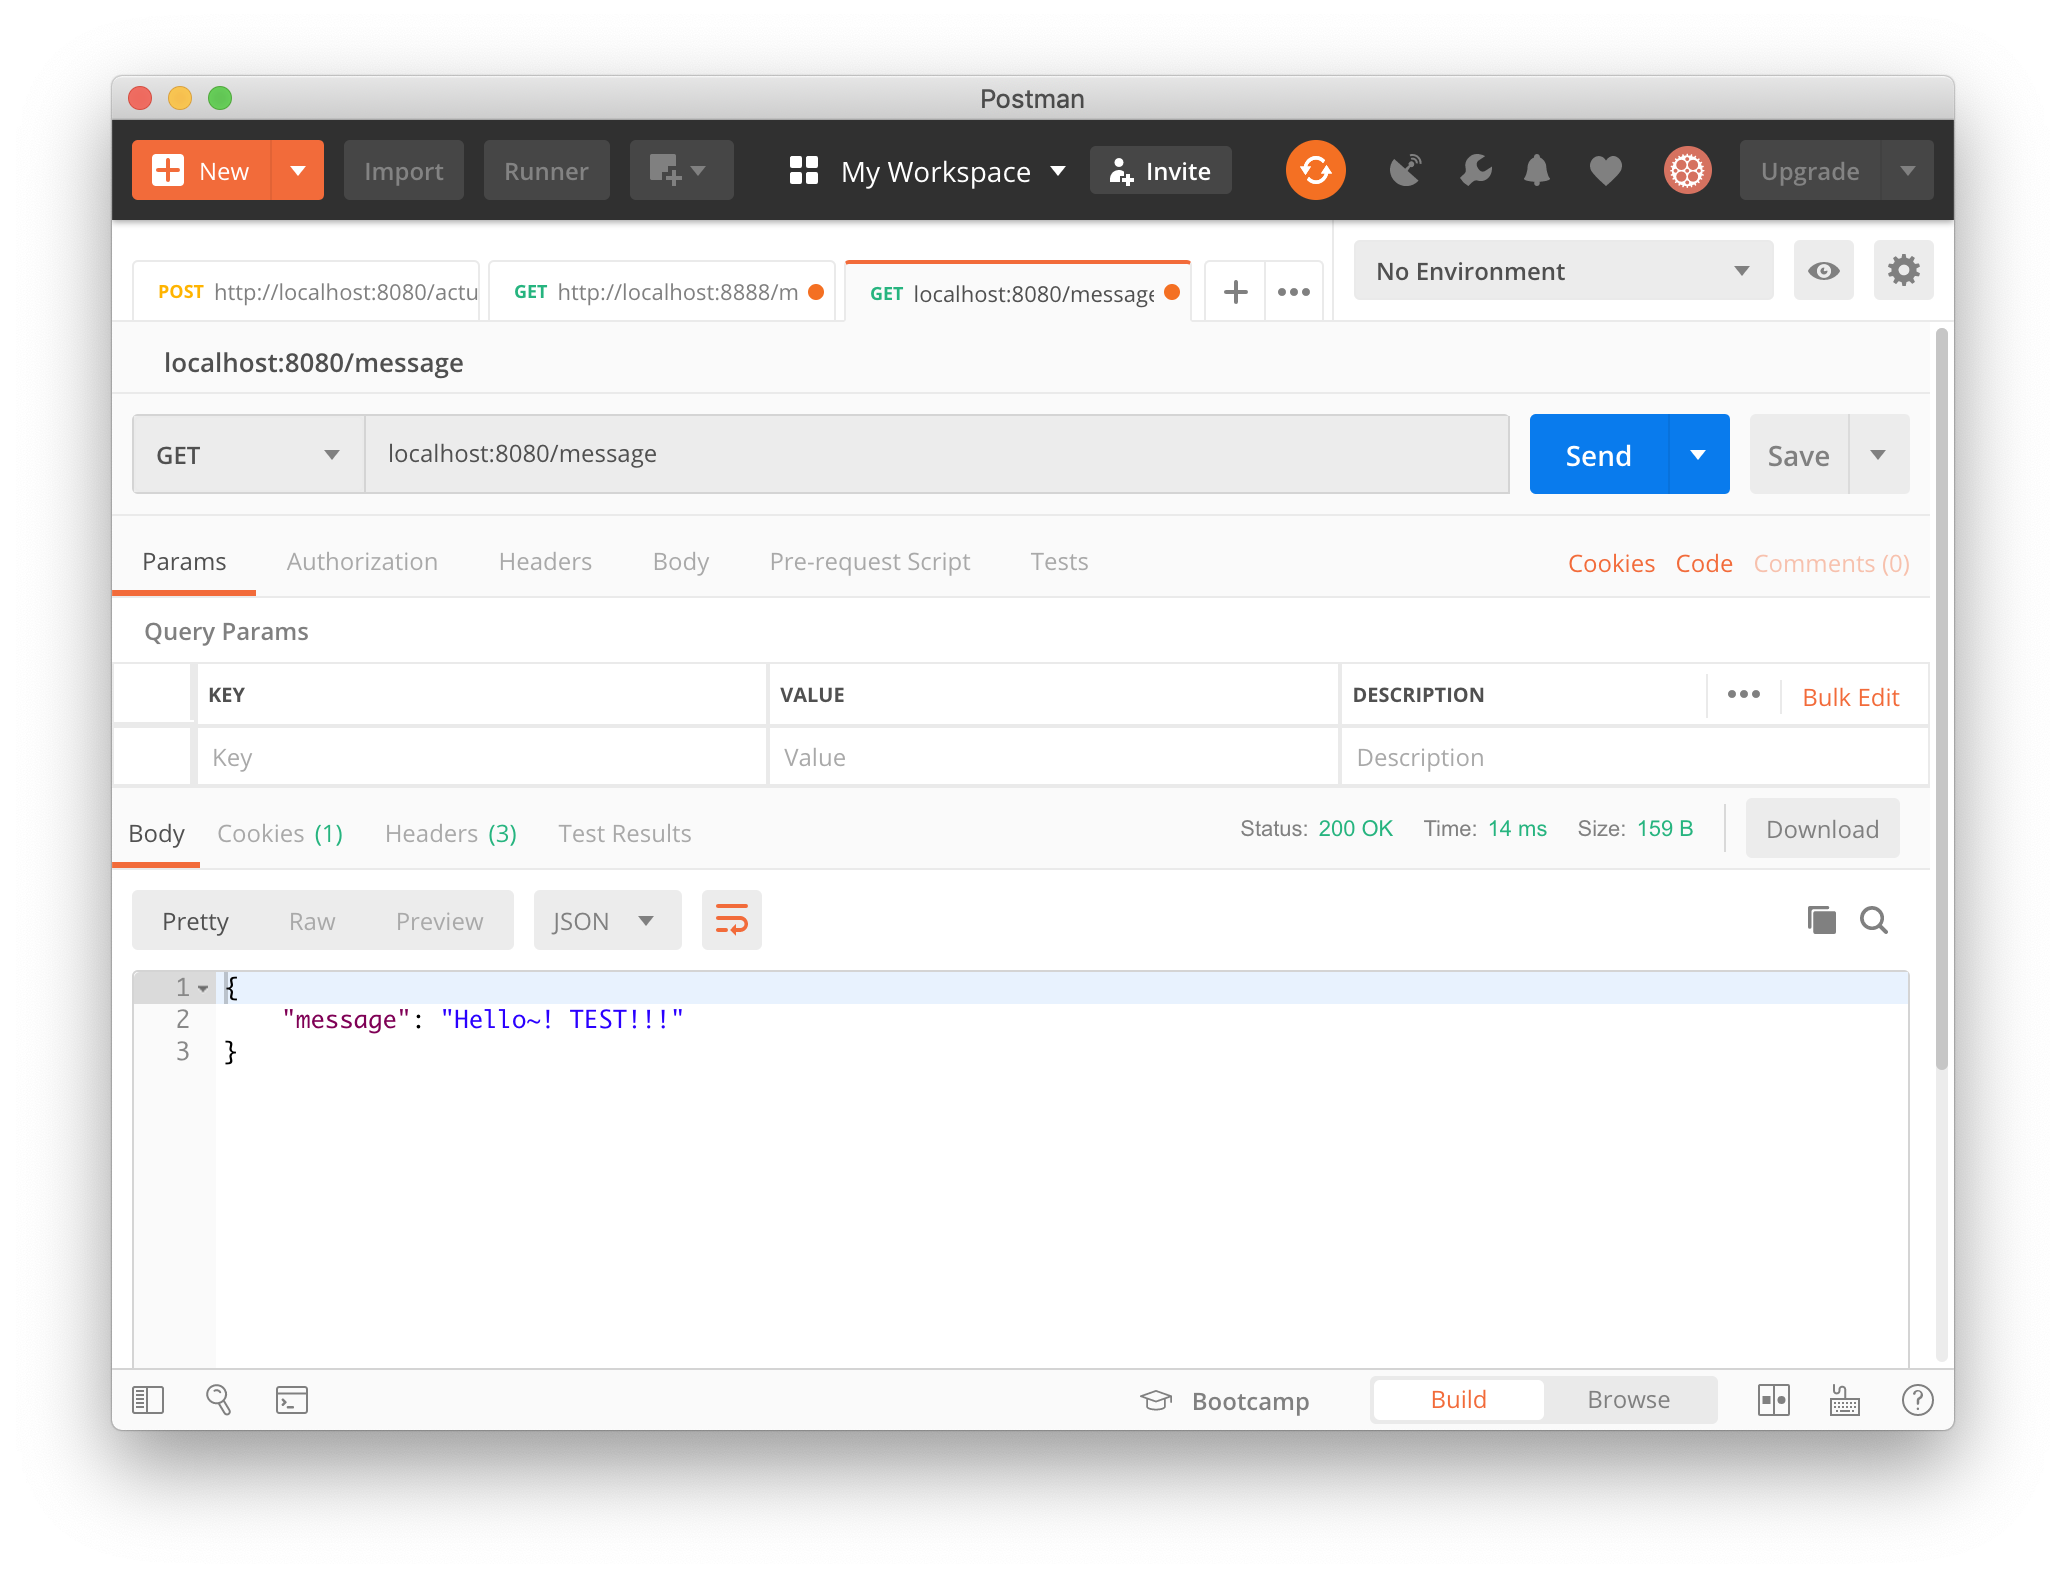Toggle environment quick look eye icon
The image size is (2066, 1578).
tap(1823, 271)
